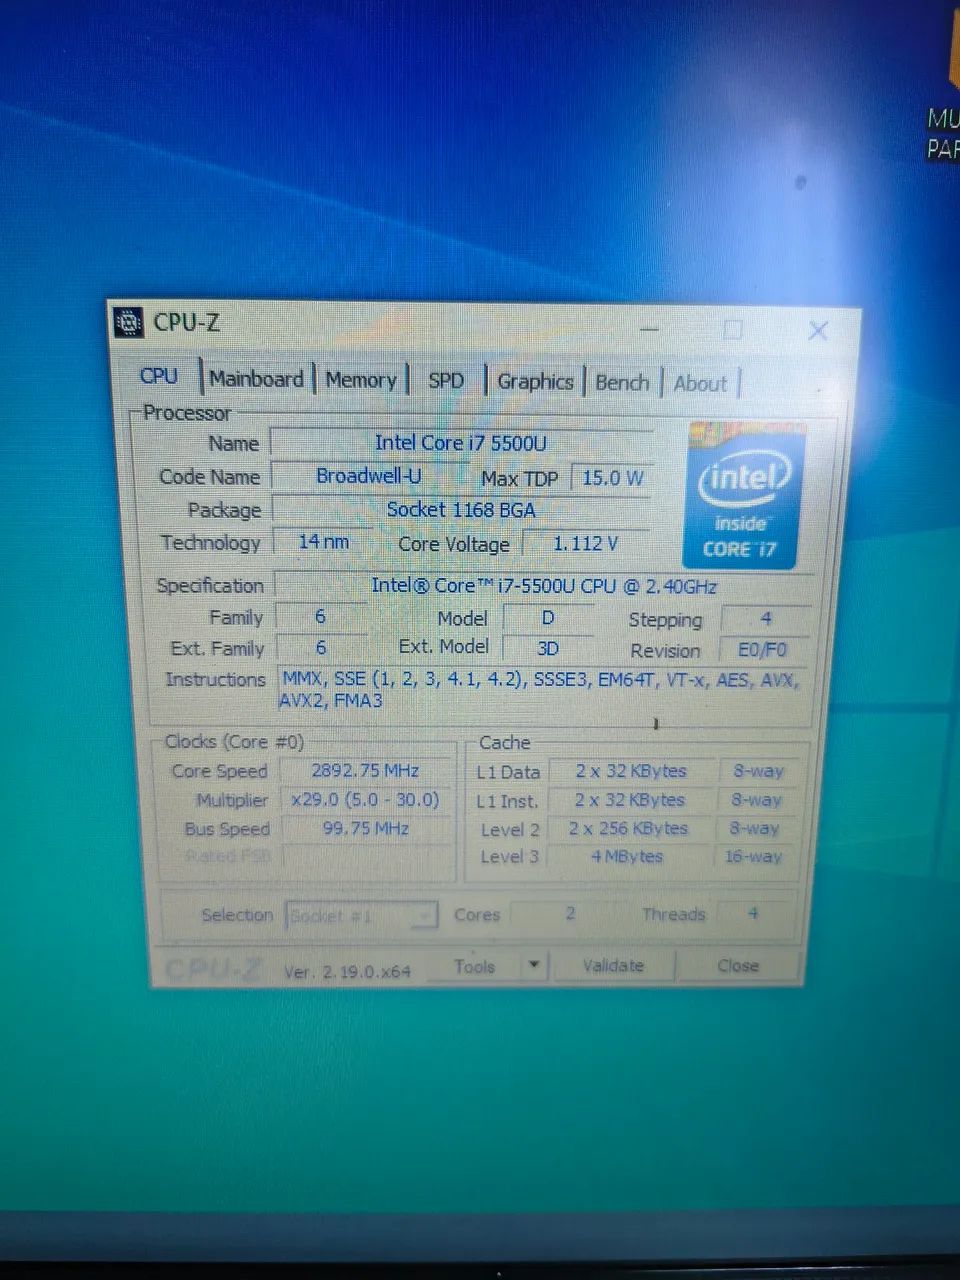The height and width of the screenshot is (1280, 960).
Task: Click the L1 Data value 2 x 32 KBytes
Action: [630, 771]
